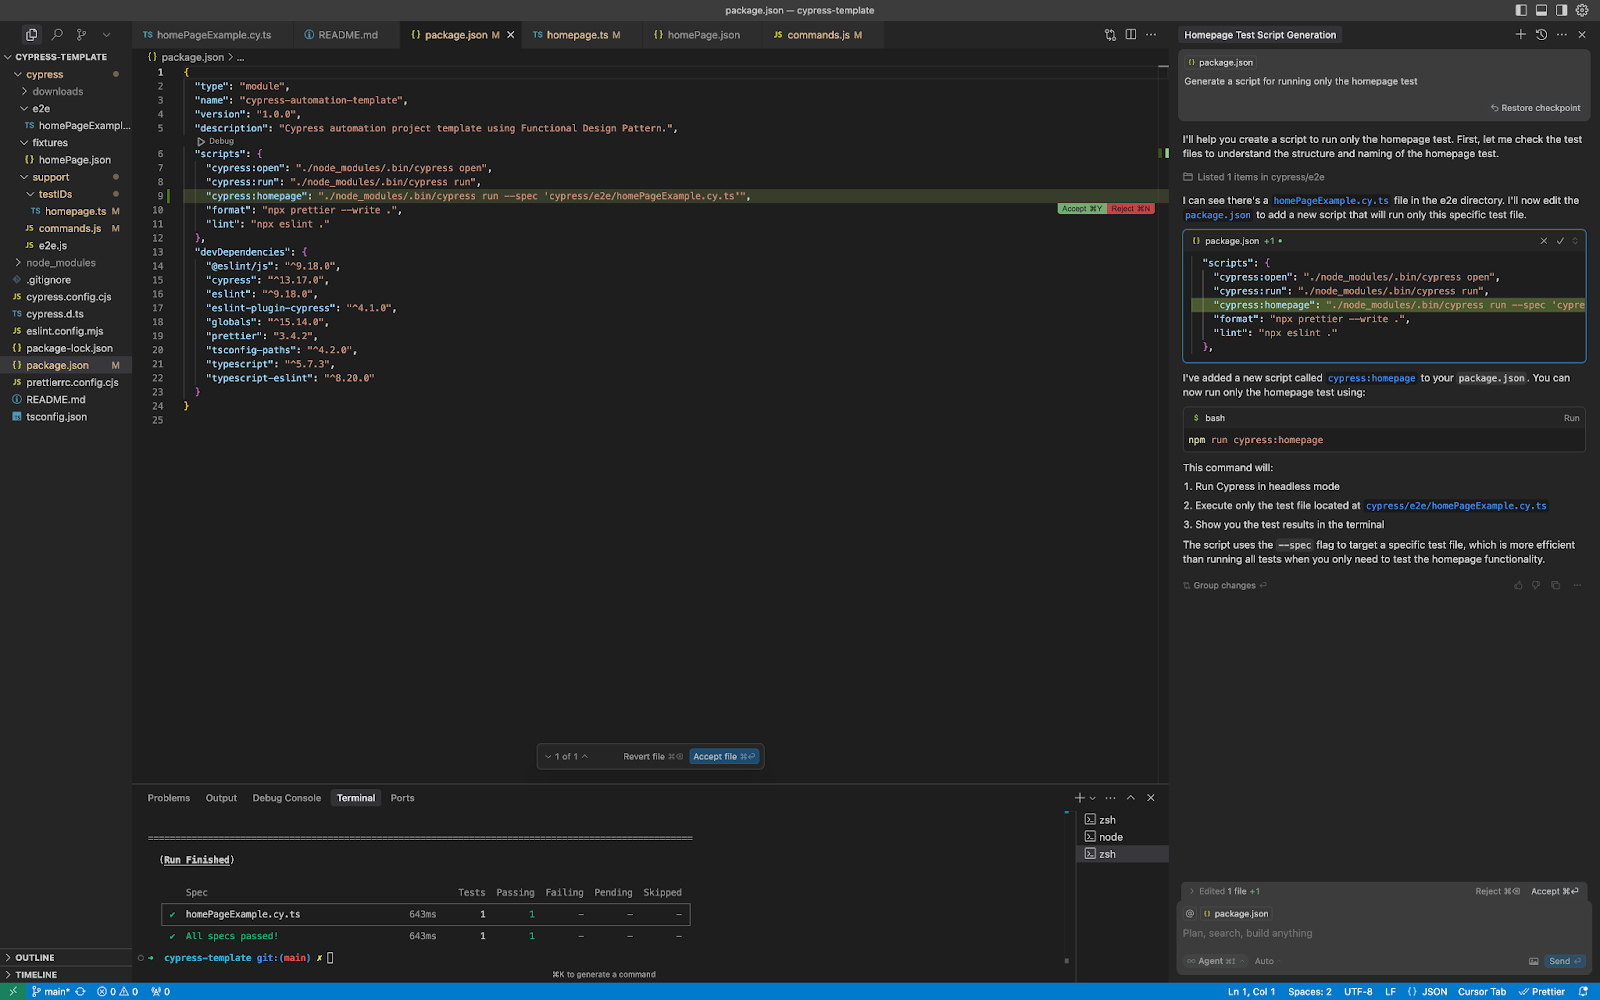
Task: Open the Auto model dropdown
Action: click(x=1266, y=961)
